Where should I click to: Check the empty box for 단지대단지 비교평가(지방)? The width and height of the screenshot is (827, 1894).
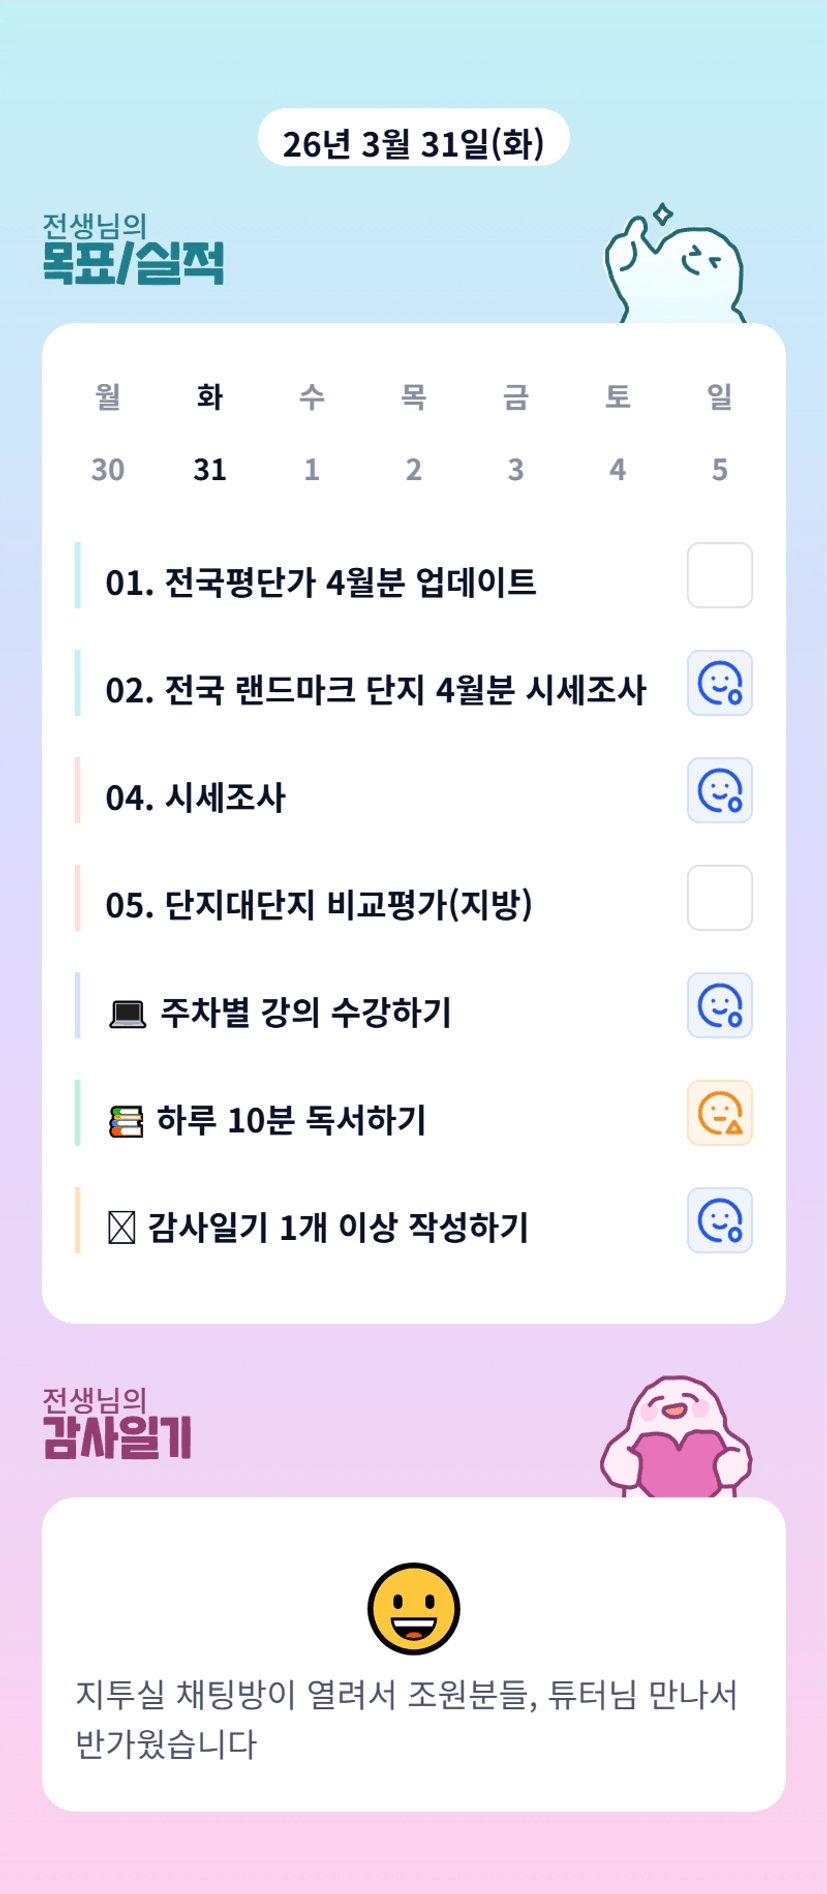719,898
